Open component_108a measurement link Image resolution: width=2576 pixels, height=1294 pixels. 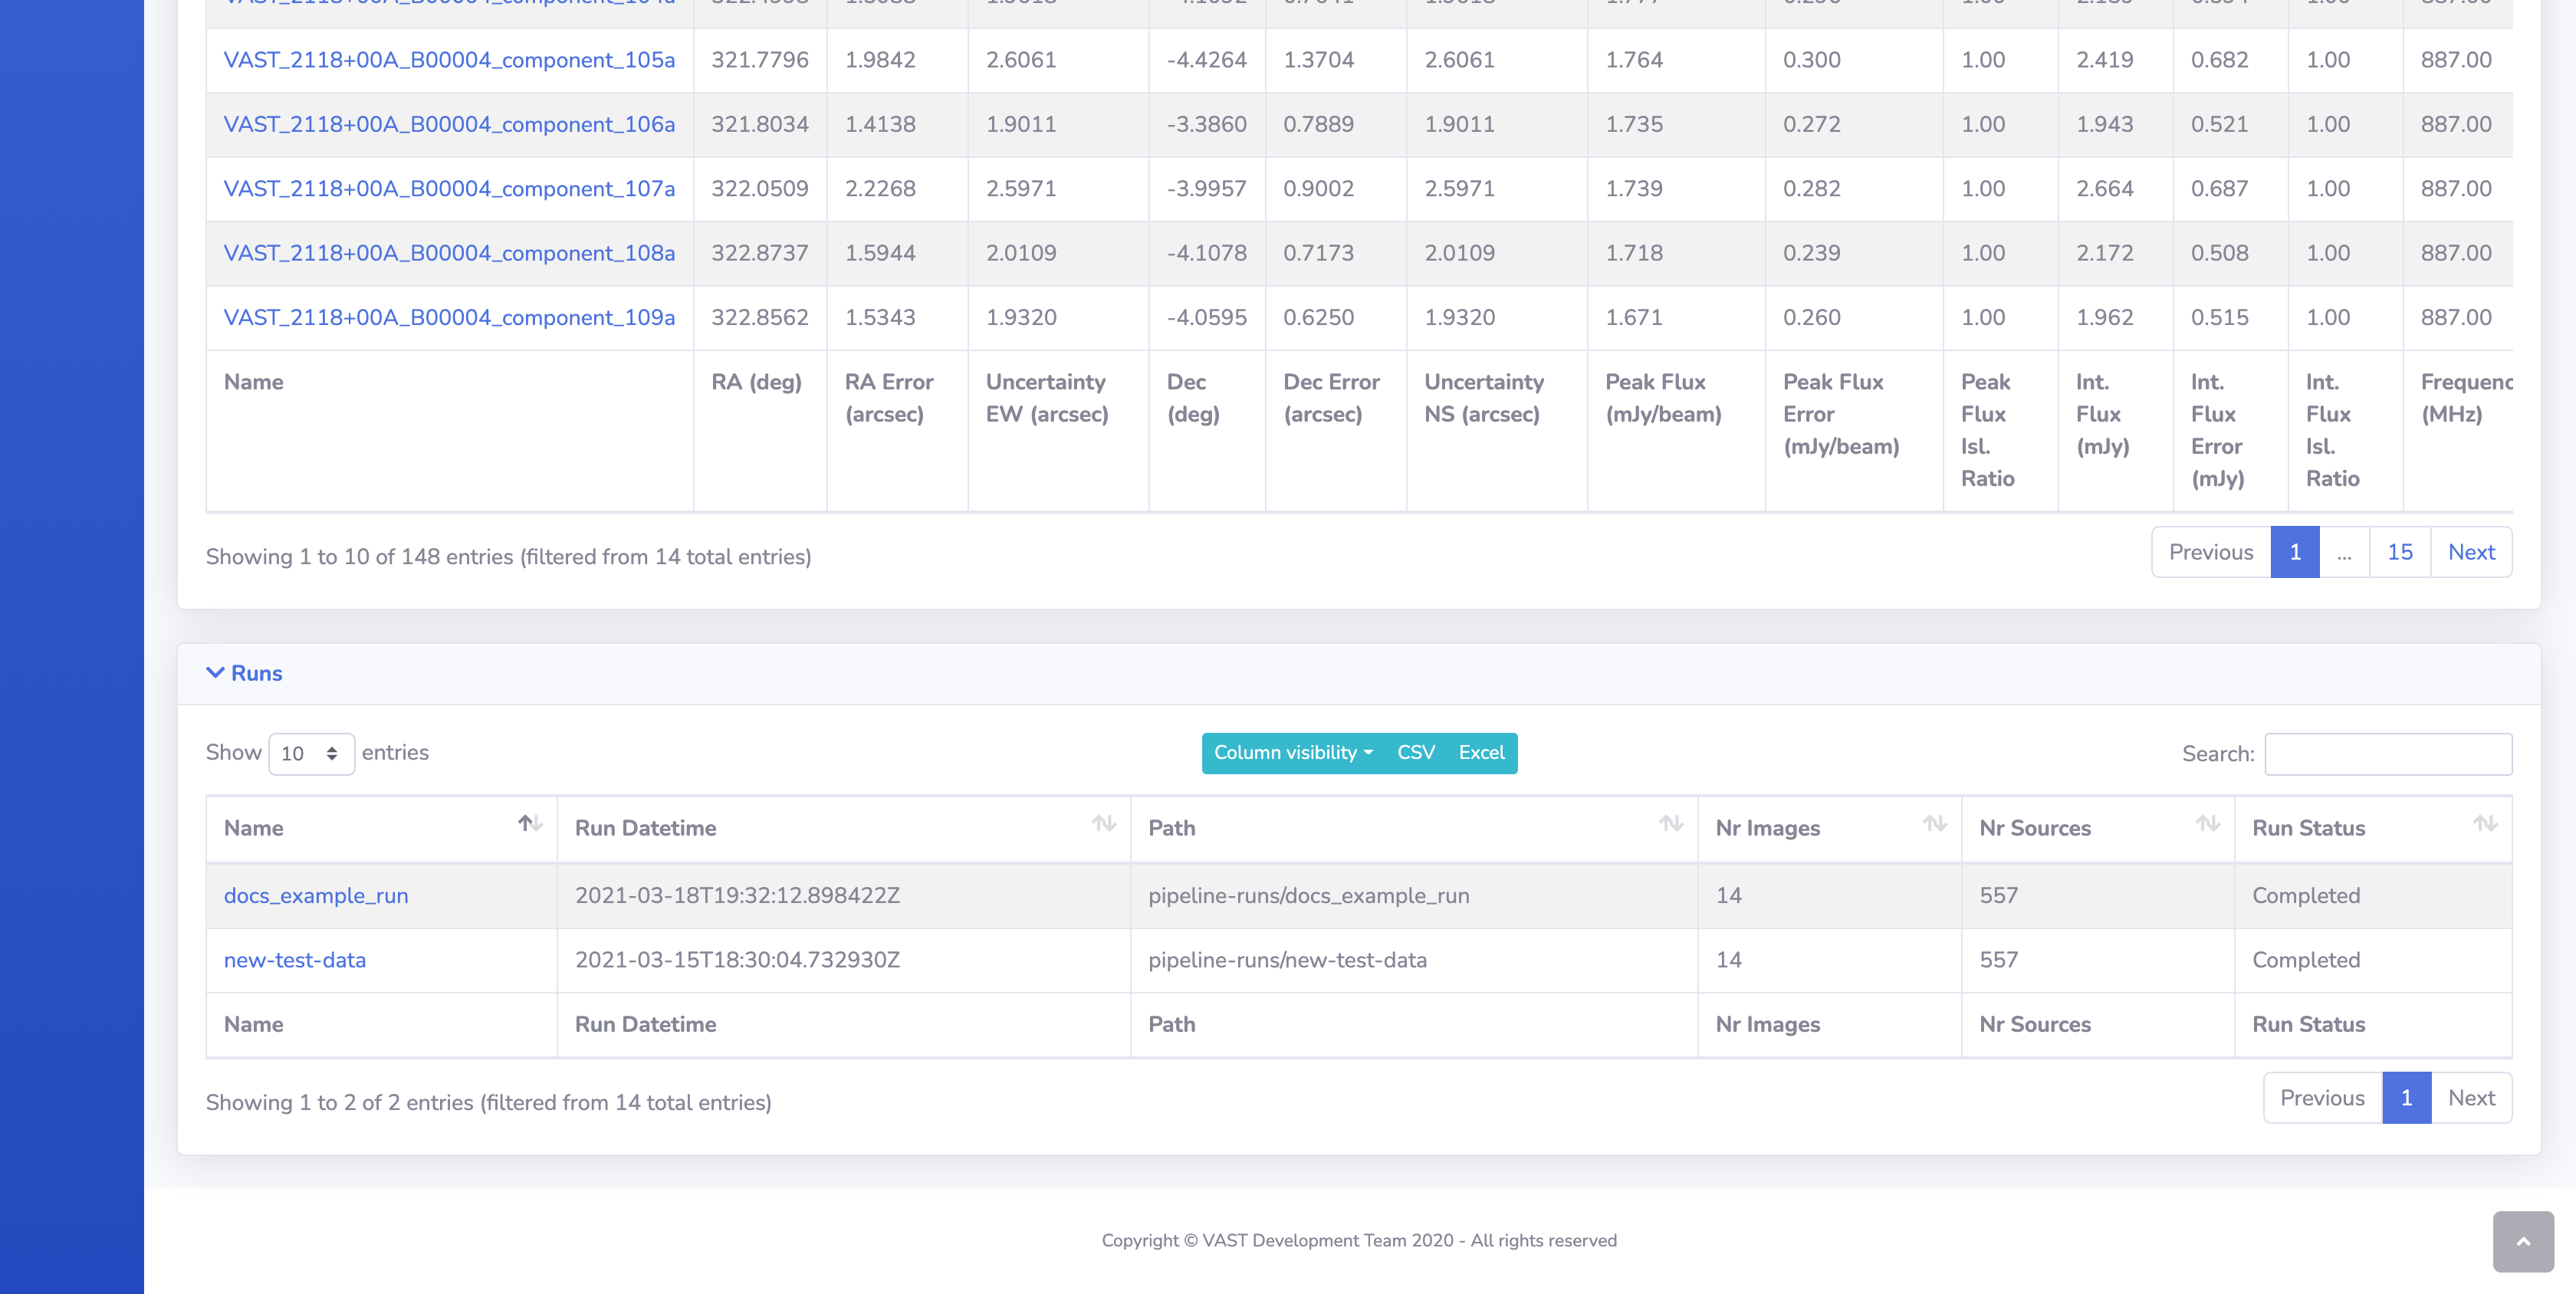coord(449,253)
